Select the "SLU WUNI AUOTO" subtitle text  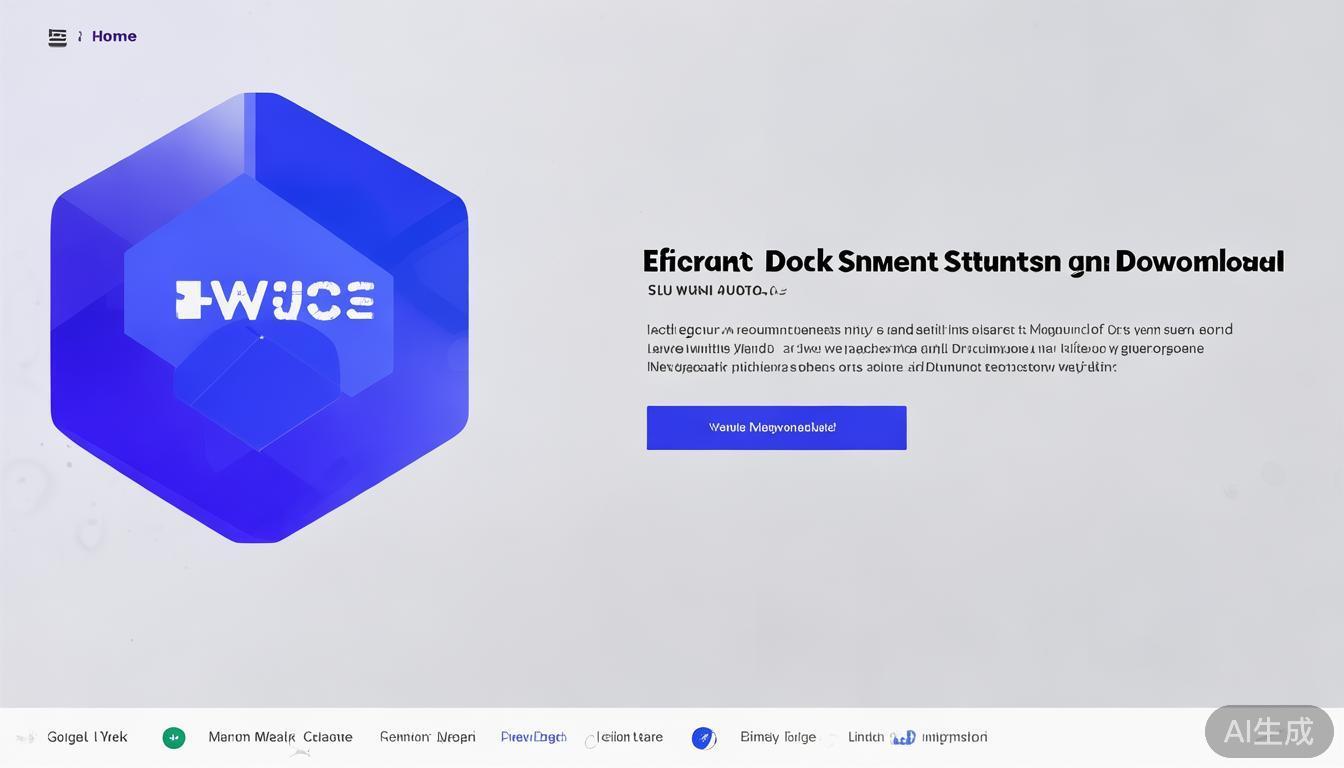click(x=716, y=291)
